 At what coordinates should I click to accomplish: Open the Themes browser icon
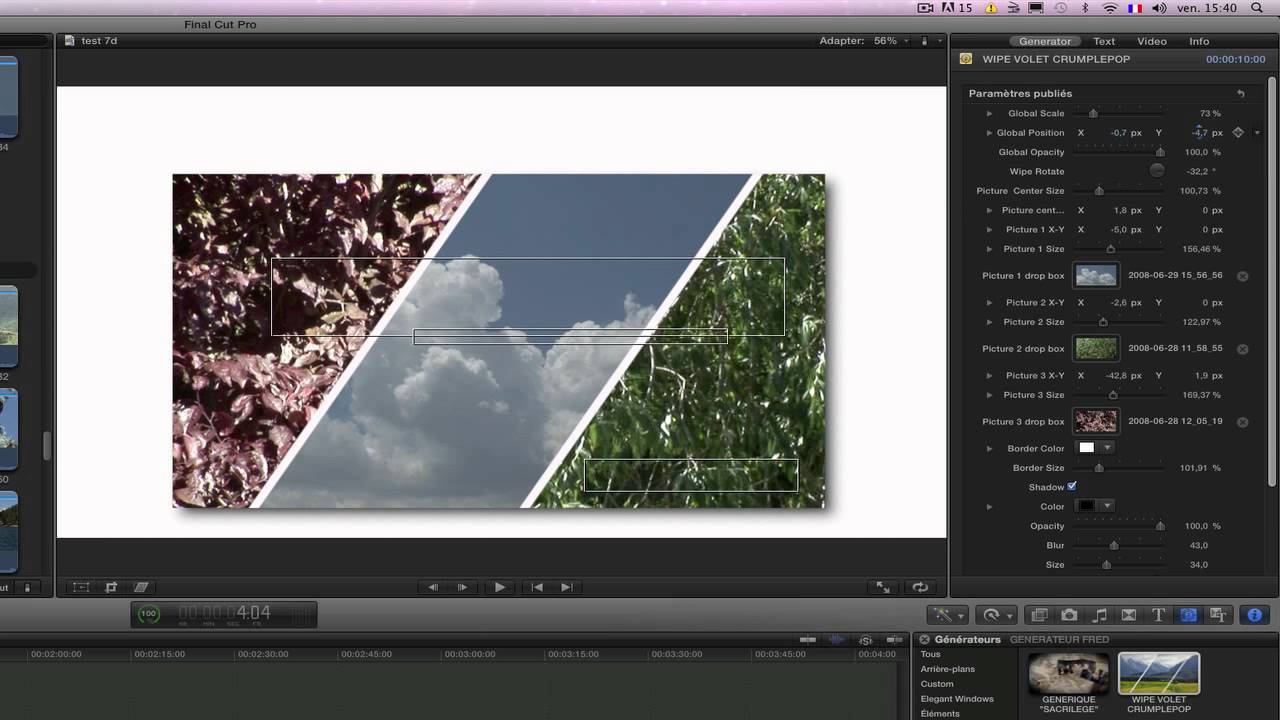point(1218,615)
